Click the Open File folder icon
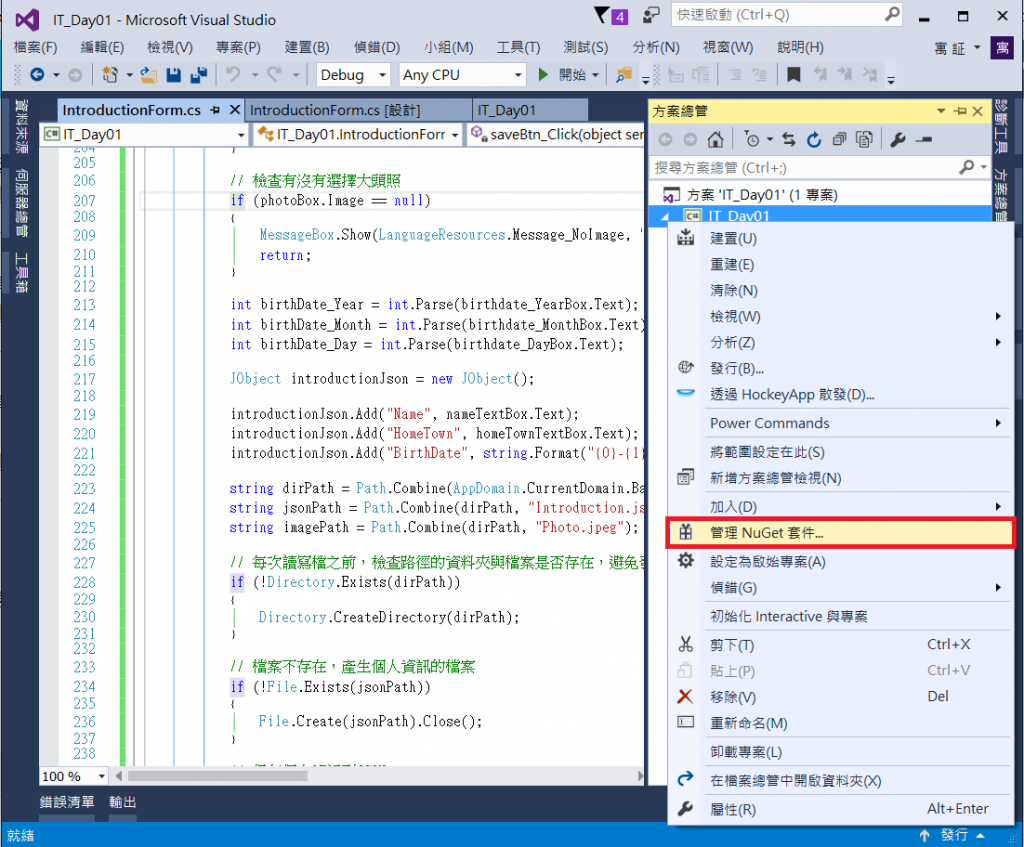The image size is (1024, 847). [148, 75]
